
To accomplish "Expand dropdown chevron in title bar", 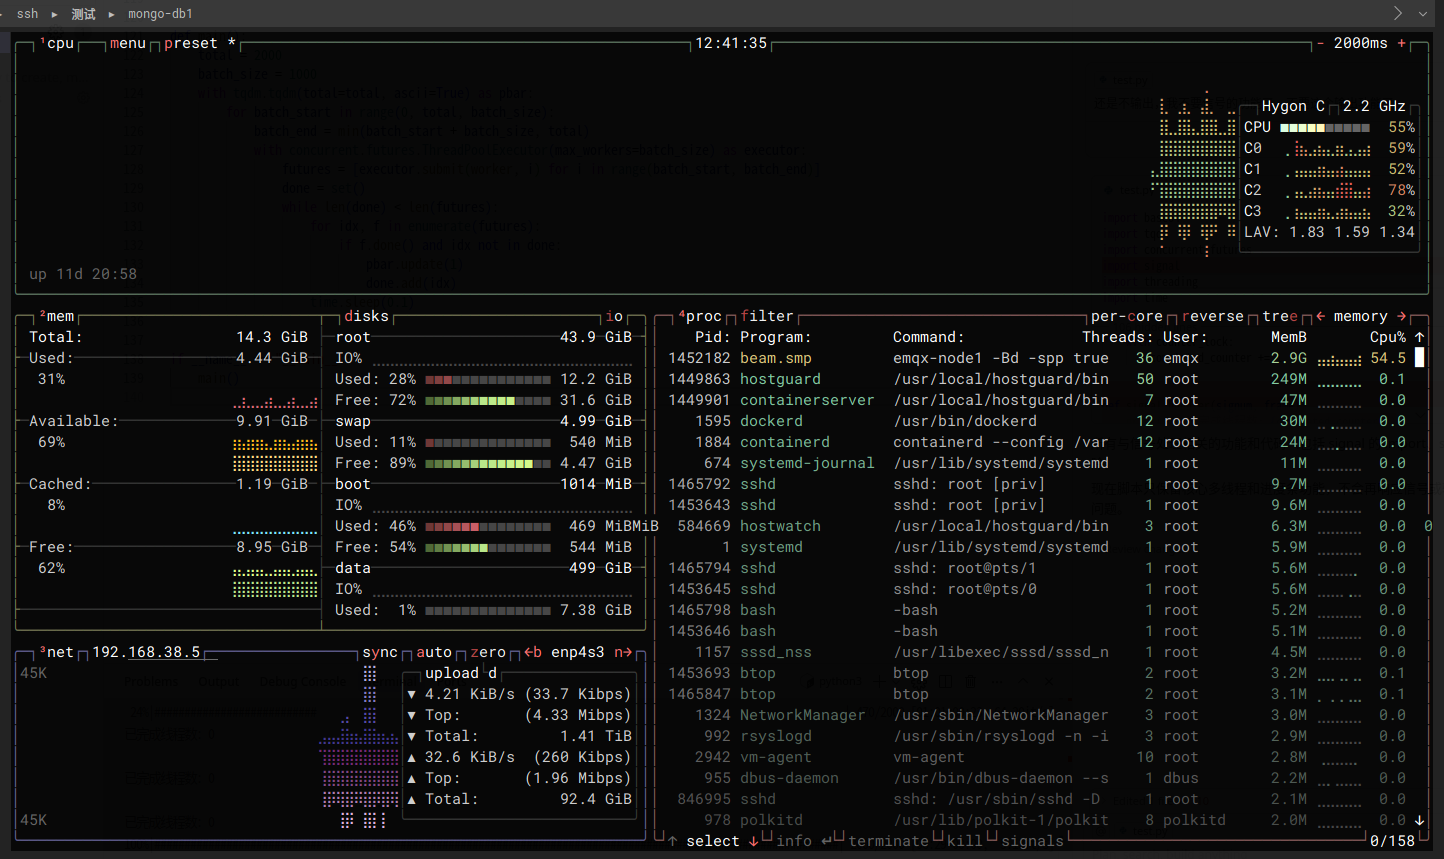I will (x=1423, y=14).
